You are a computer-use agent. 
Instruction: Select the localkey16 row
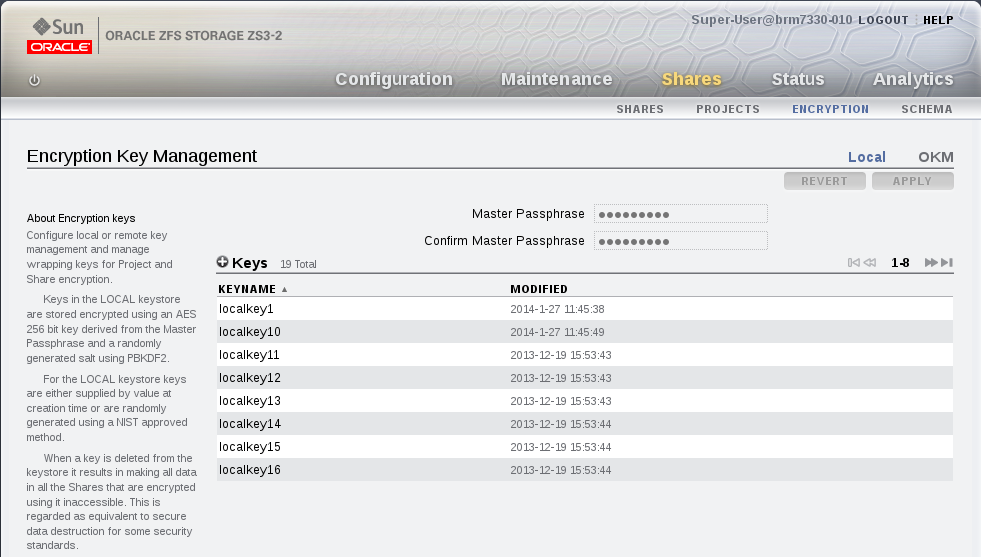tap(584, 470)
